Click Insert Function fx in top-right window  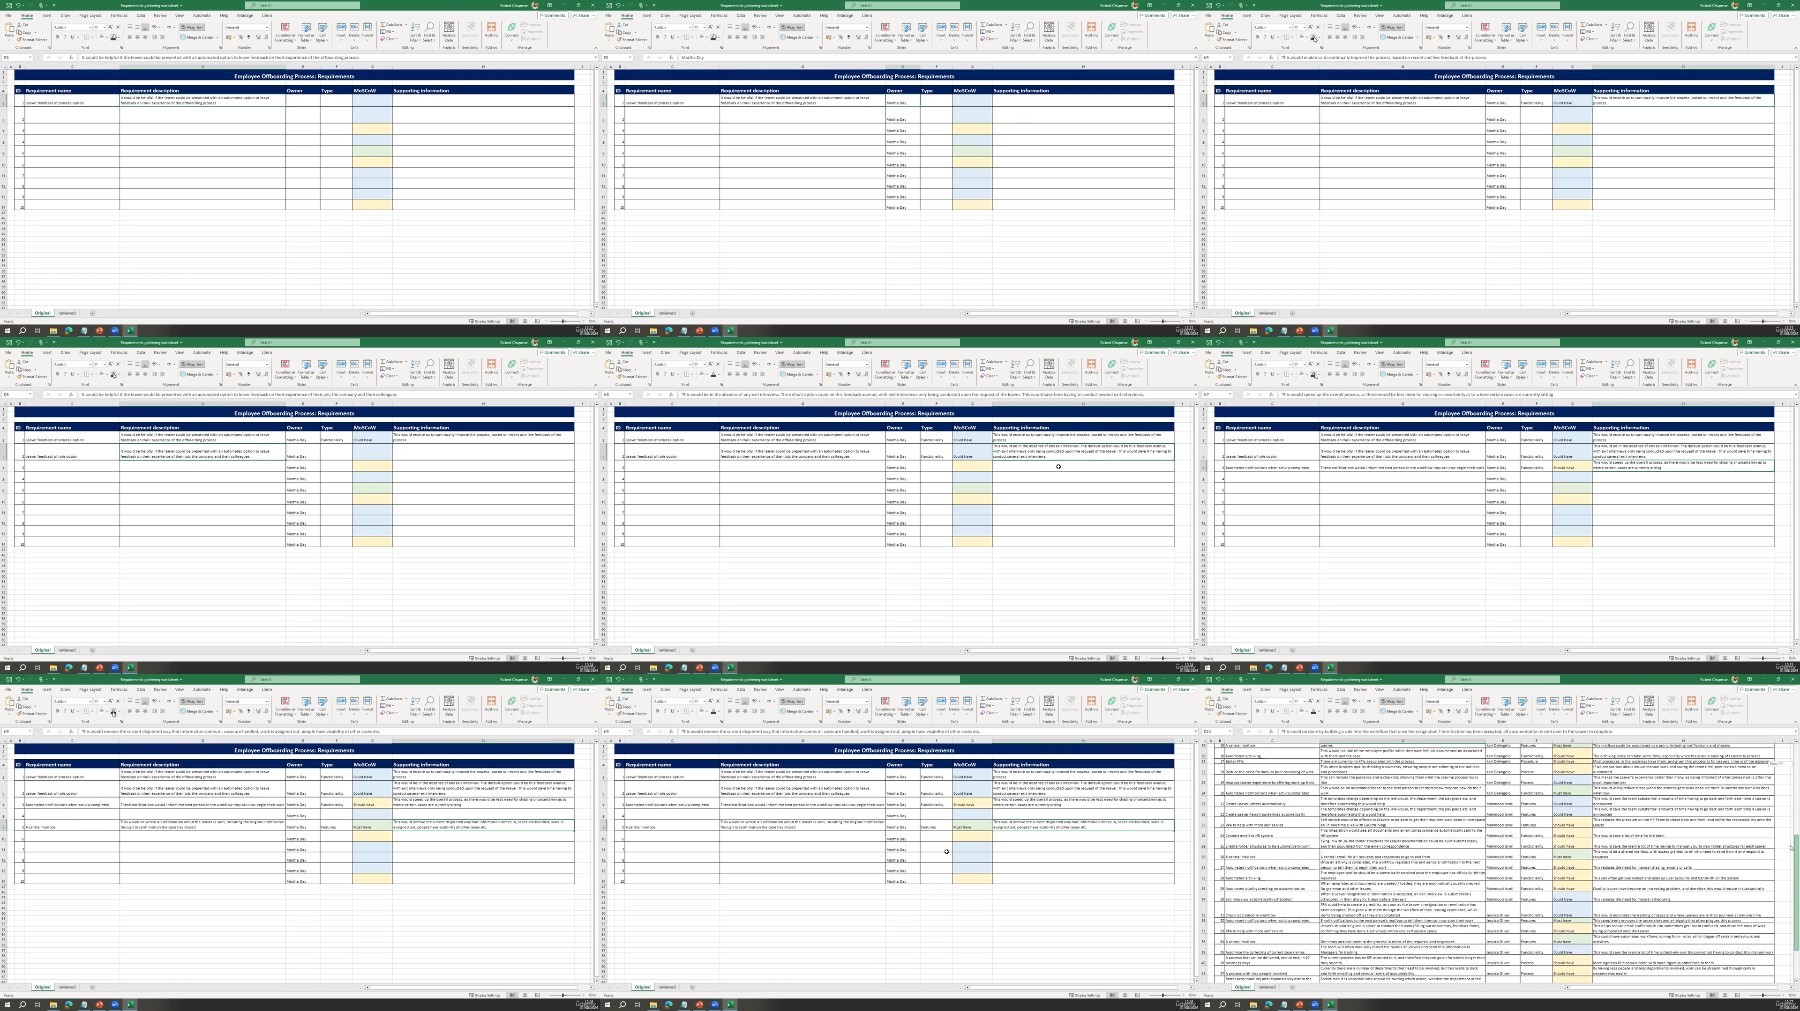pos(1271,58)
